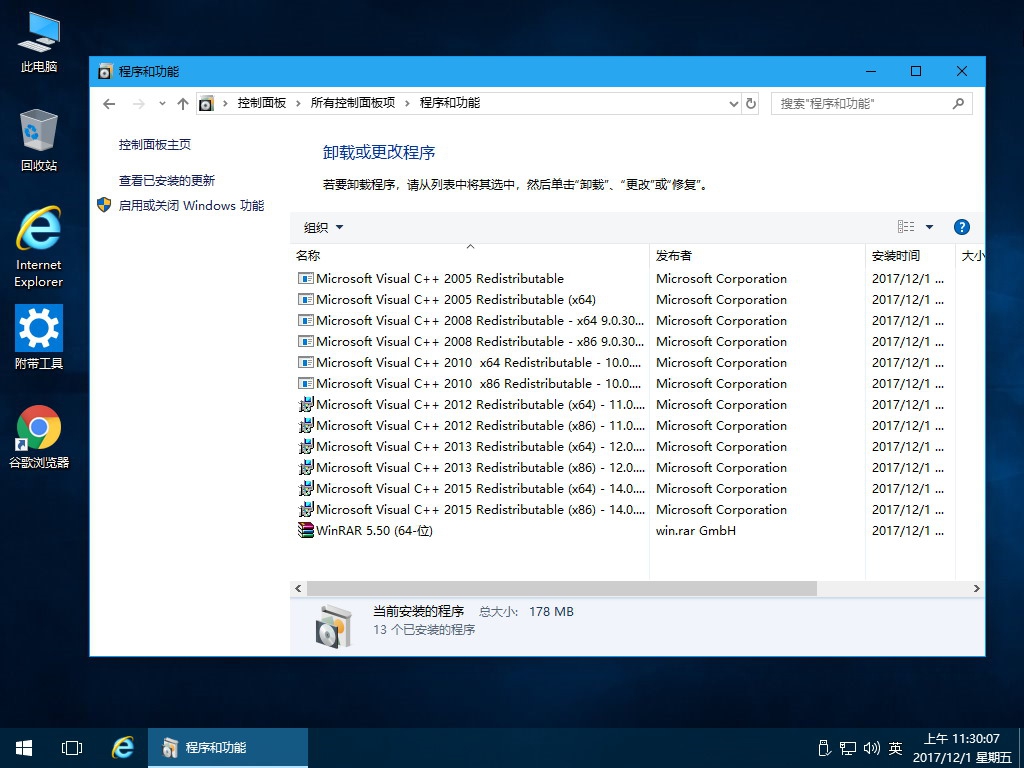Launch Internet Explorer from the taskbar
Image resolution: width=1024 pixels, height=768 pixels.
122,748
